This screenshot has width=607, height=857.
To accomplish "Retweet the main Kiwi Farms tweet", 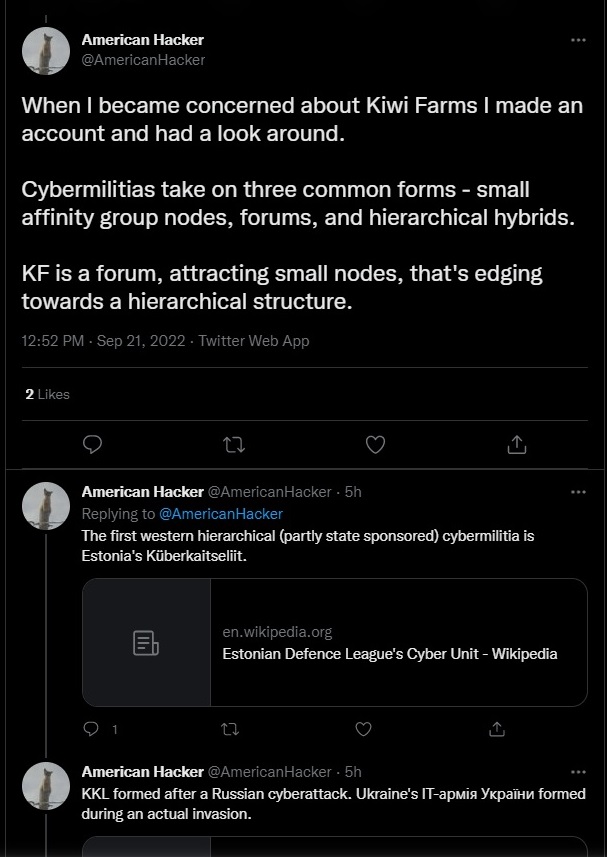I will coord(234,444).
